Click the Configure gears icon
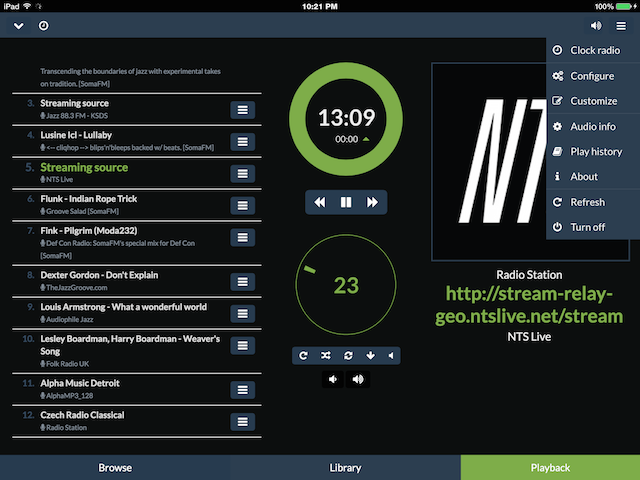The width and height of the screenshot is (640, 480). [558, 76]
